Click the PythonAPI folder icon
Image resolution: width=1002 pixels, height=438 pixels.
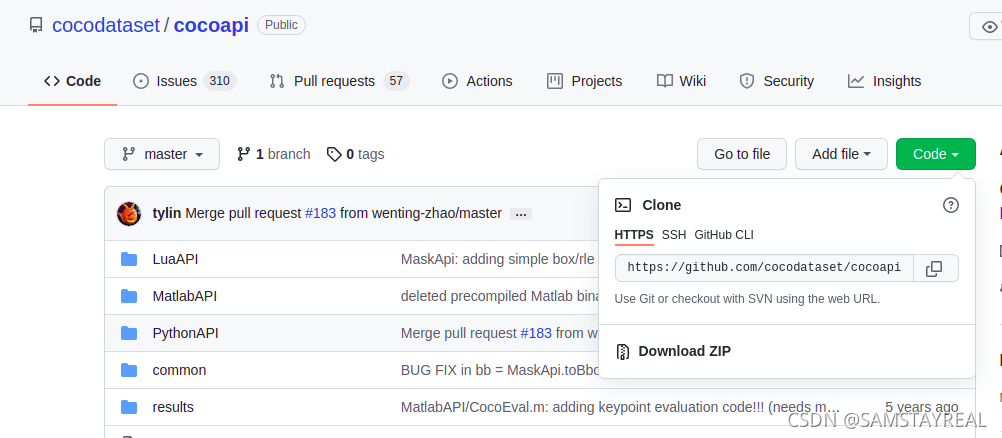point(129,333)
